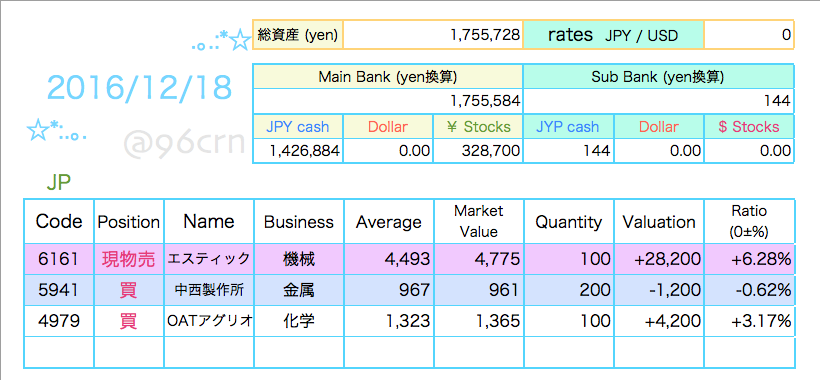Select the ¥ Stocks value 328,700

tap(477, 151)
